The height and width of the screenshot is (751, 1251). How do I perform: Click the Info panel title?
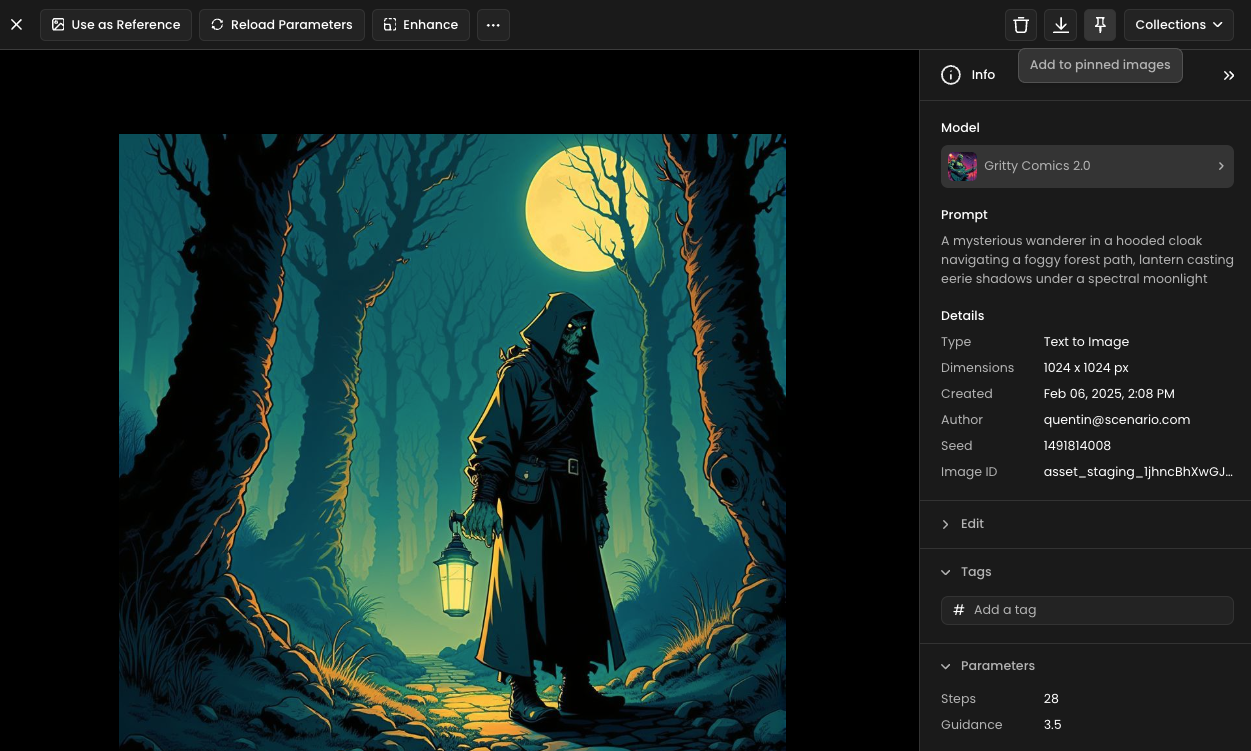(983, 75)
